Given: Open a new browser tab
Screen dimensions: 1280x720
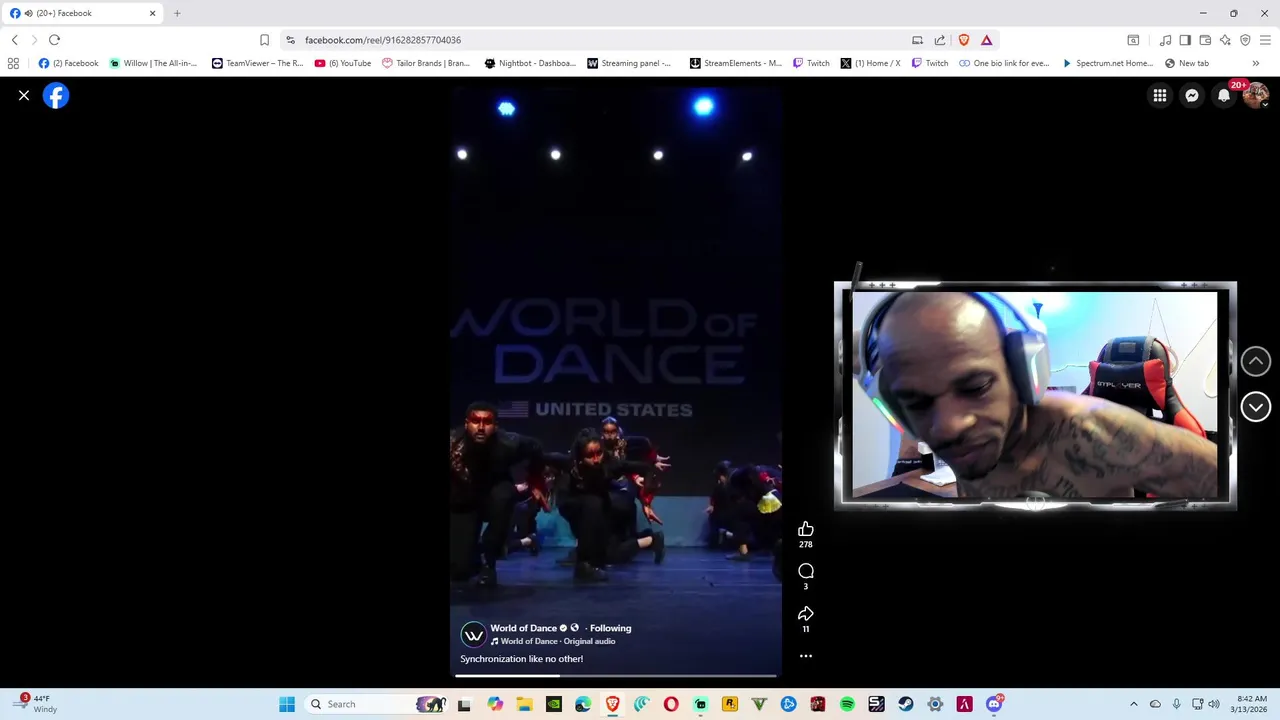Looking at the screenshot, I should [x=177, y=13].
